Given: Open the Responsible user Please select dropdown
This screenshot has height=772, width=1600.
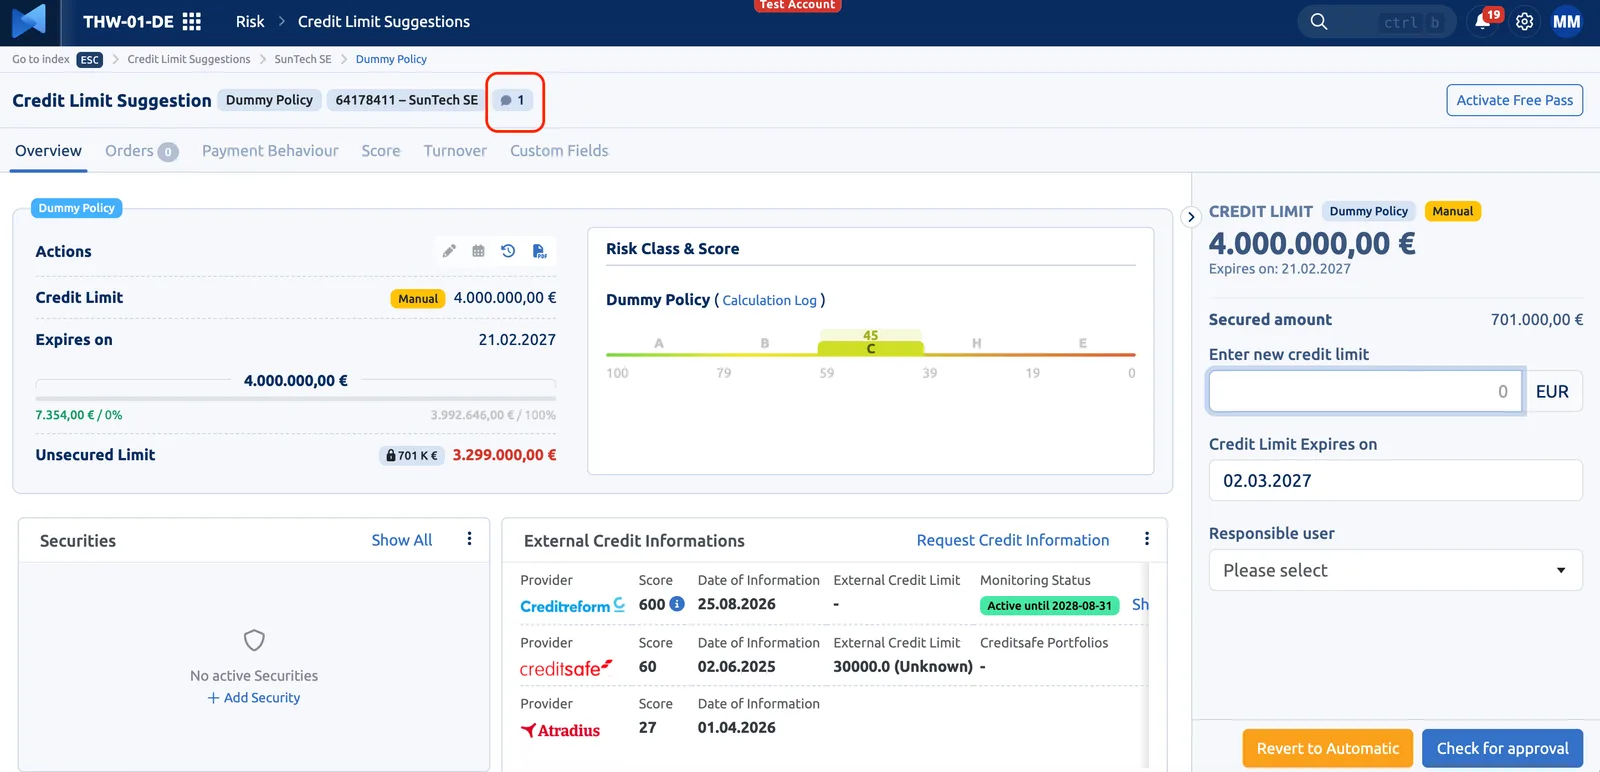Looking at the screenshot, I should click(1395, 570).
